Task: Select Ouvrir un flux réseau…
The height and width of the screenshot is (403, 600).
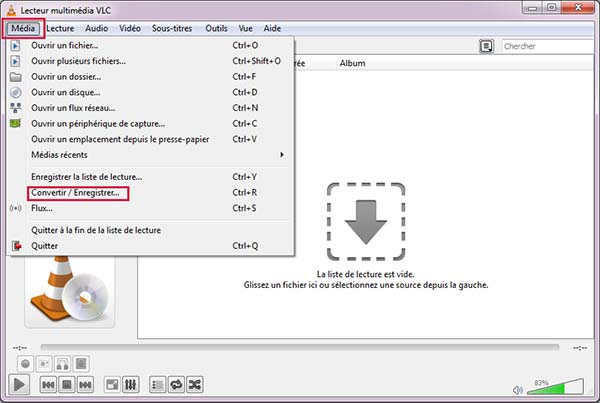Action: (x=151, y=108)
